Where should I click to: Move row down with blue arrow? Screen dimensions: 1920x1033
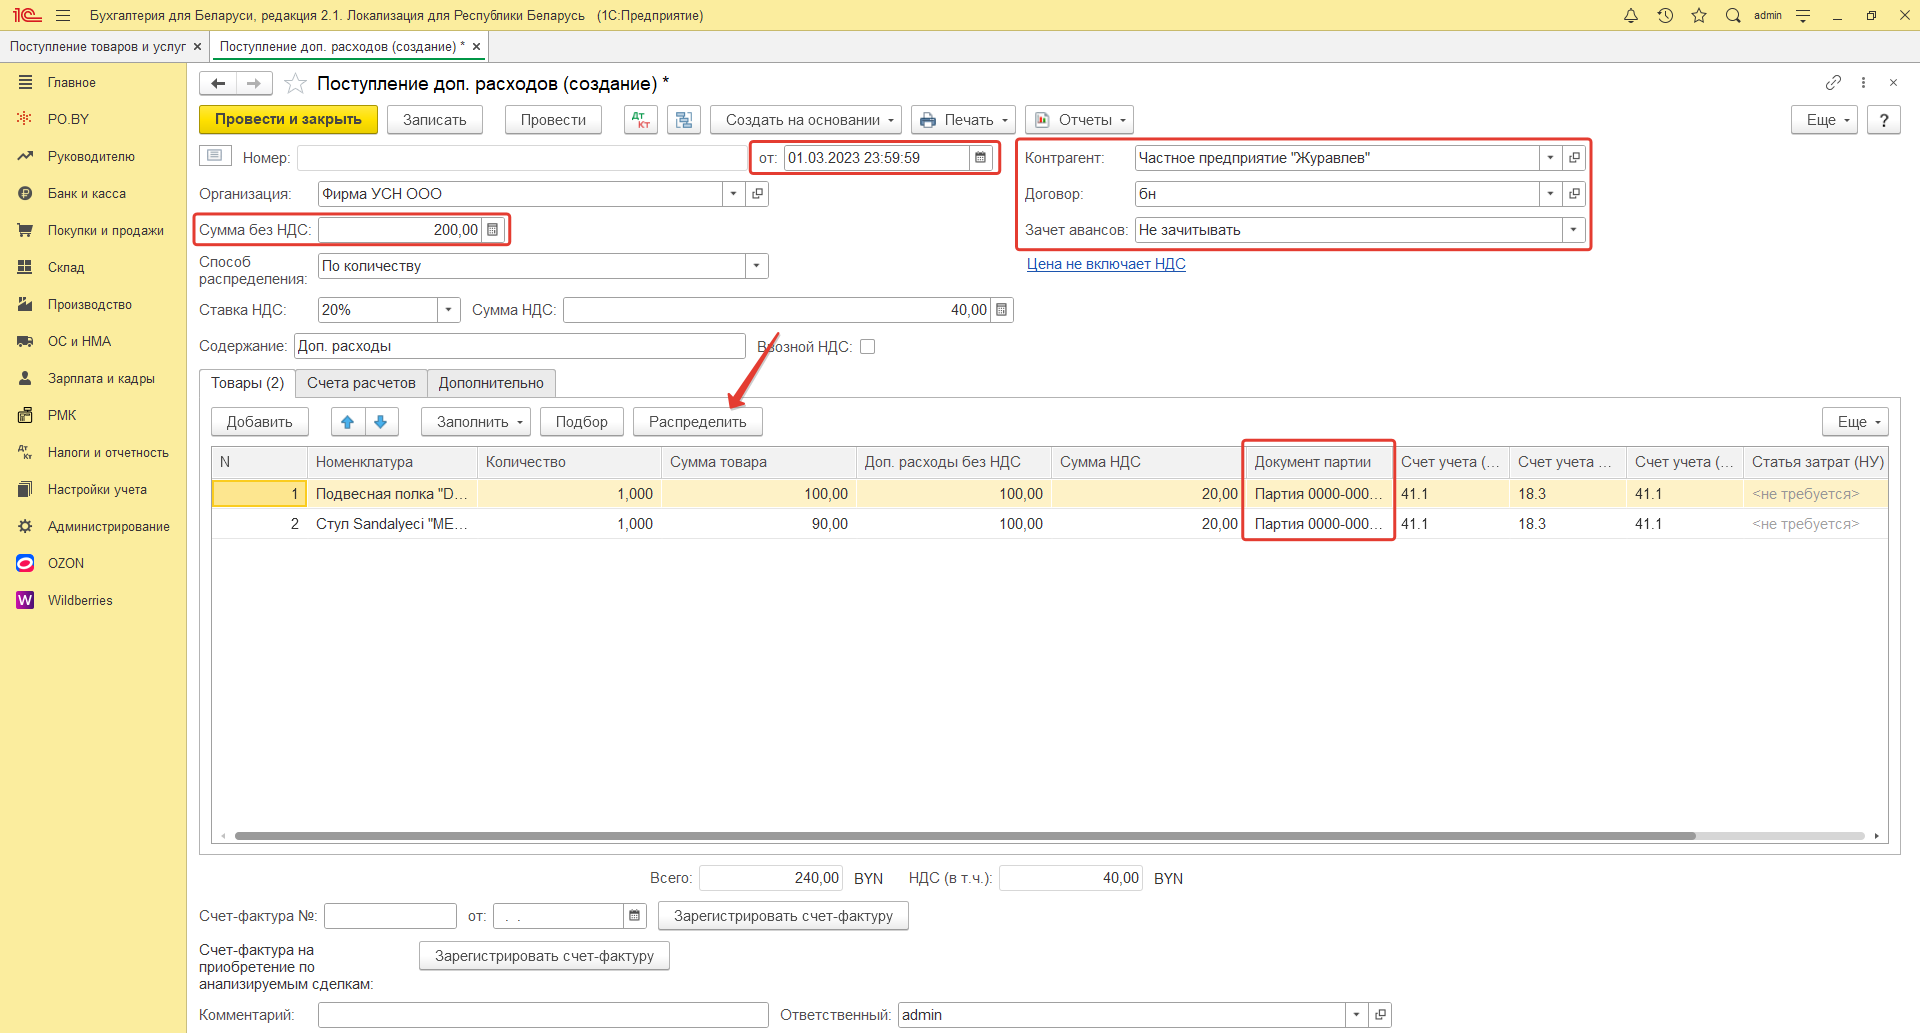point(381,422)
